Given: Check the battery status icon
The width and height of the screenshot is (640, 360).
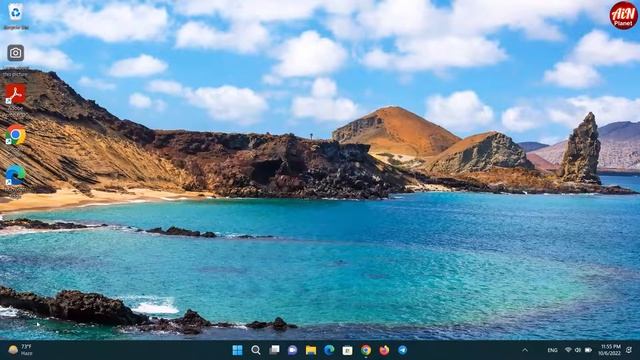Looking at the screenshot, I should [588, 350].
